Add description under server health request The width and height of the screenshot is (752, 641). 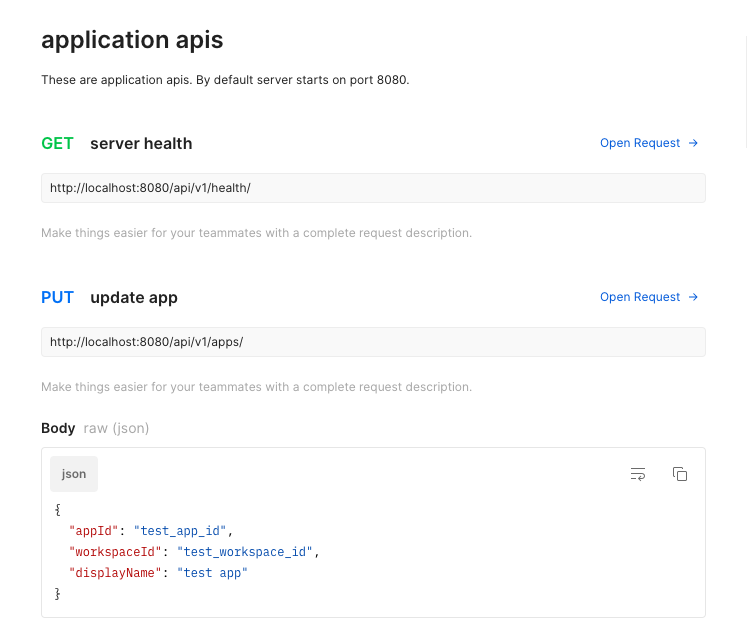(x=256, y=233)
